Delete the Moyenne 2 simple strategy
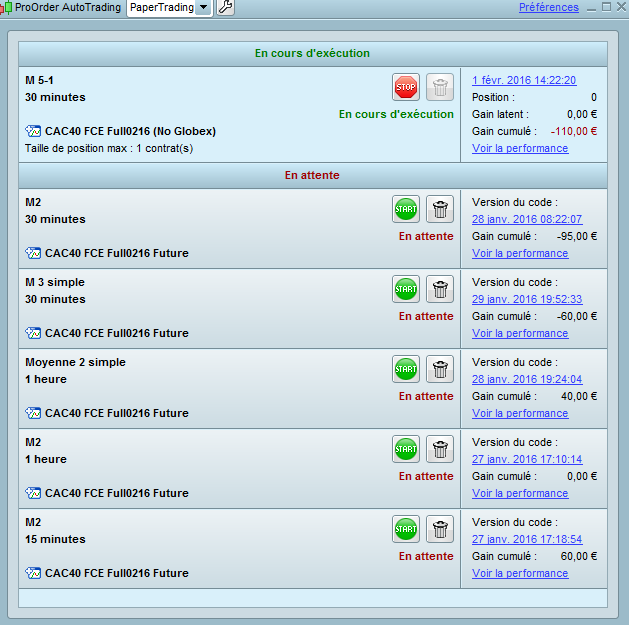This screenshot has width=629, height=625. pos(440,369)
